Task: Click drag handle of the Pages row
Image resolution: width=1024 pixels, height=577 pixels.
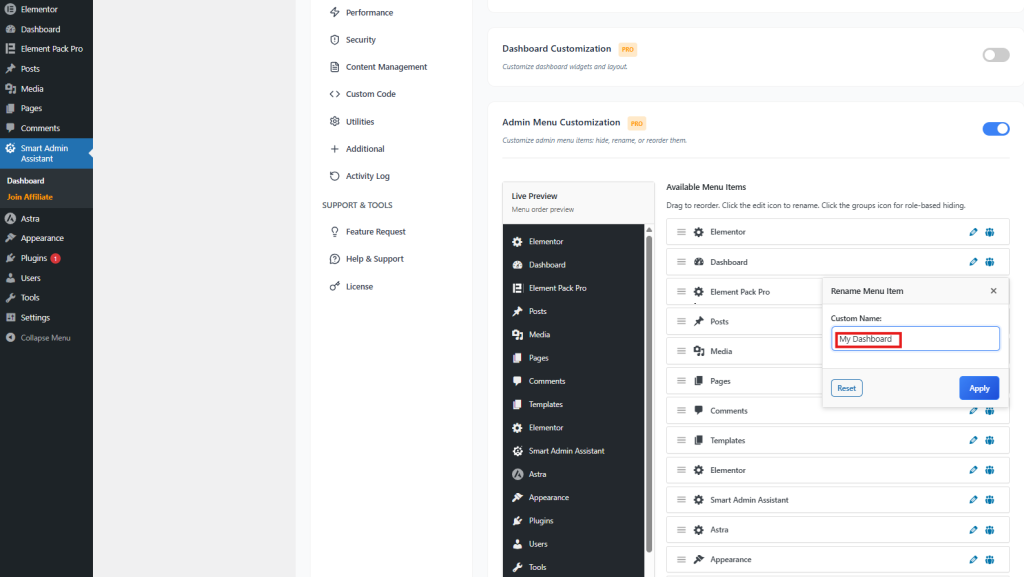Action: [x=681, y=381]
